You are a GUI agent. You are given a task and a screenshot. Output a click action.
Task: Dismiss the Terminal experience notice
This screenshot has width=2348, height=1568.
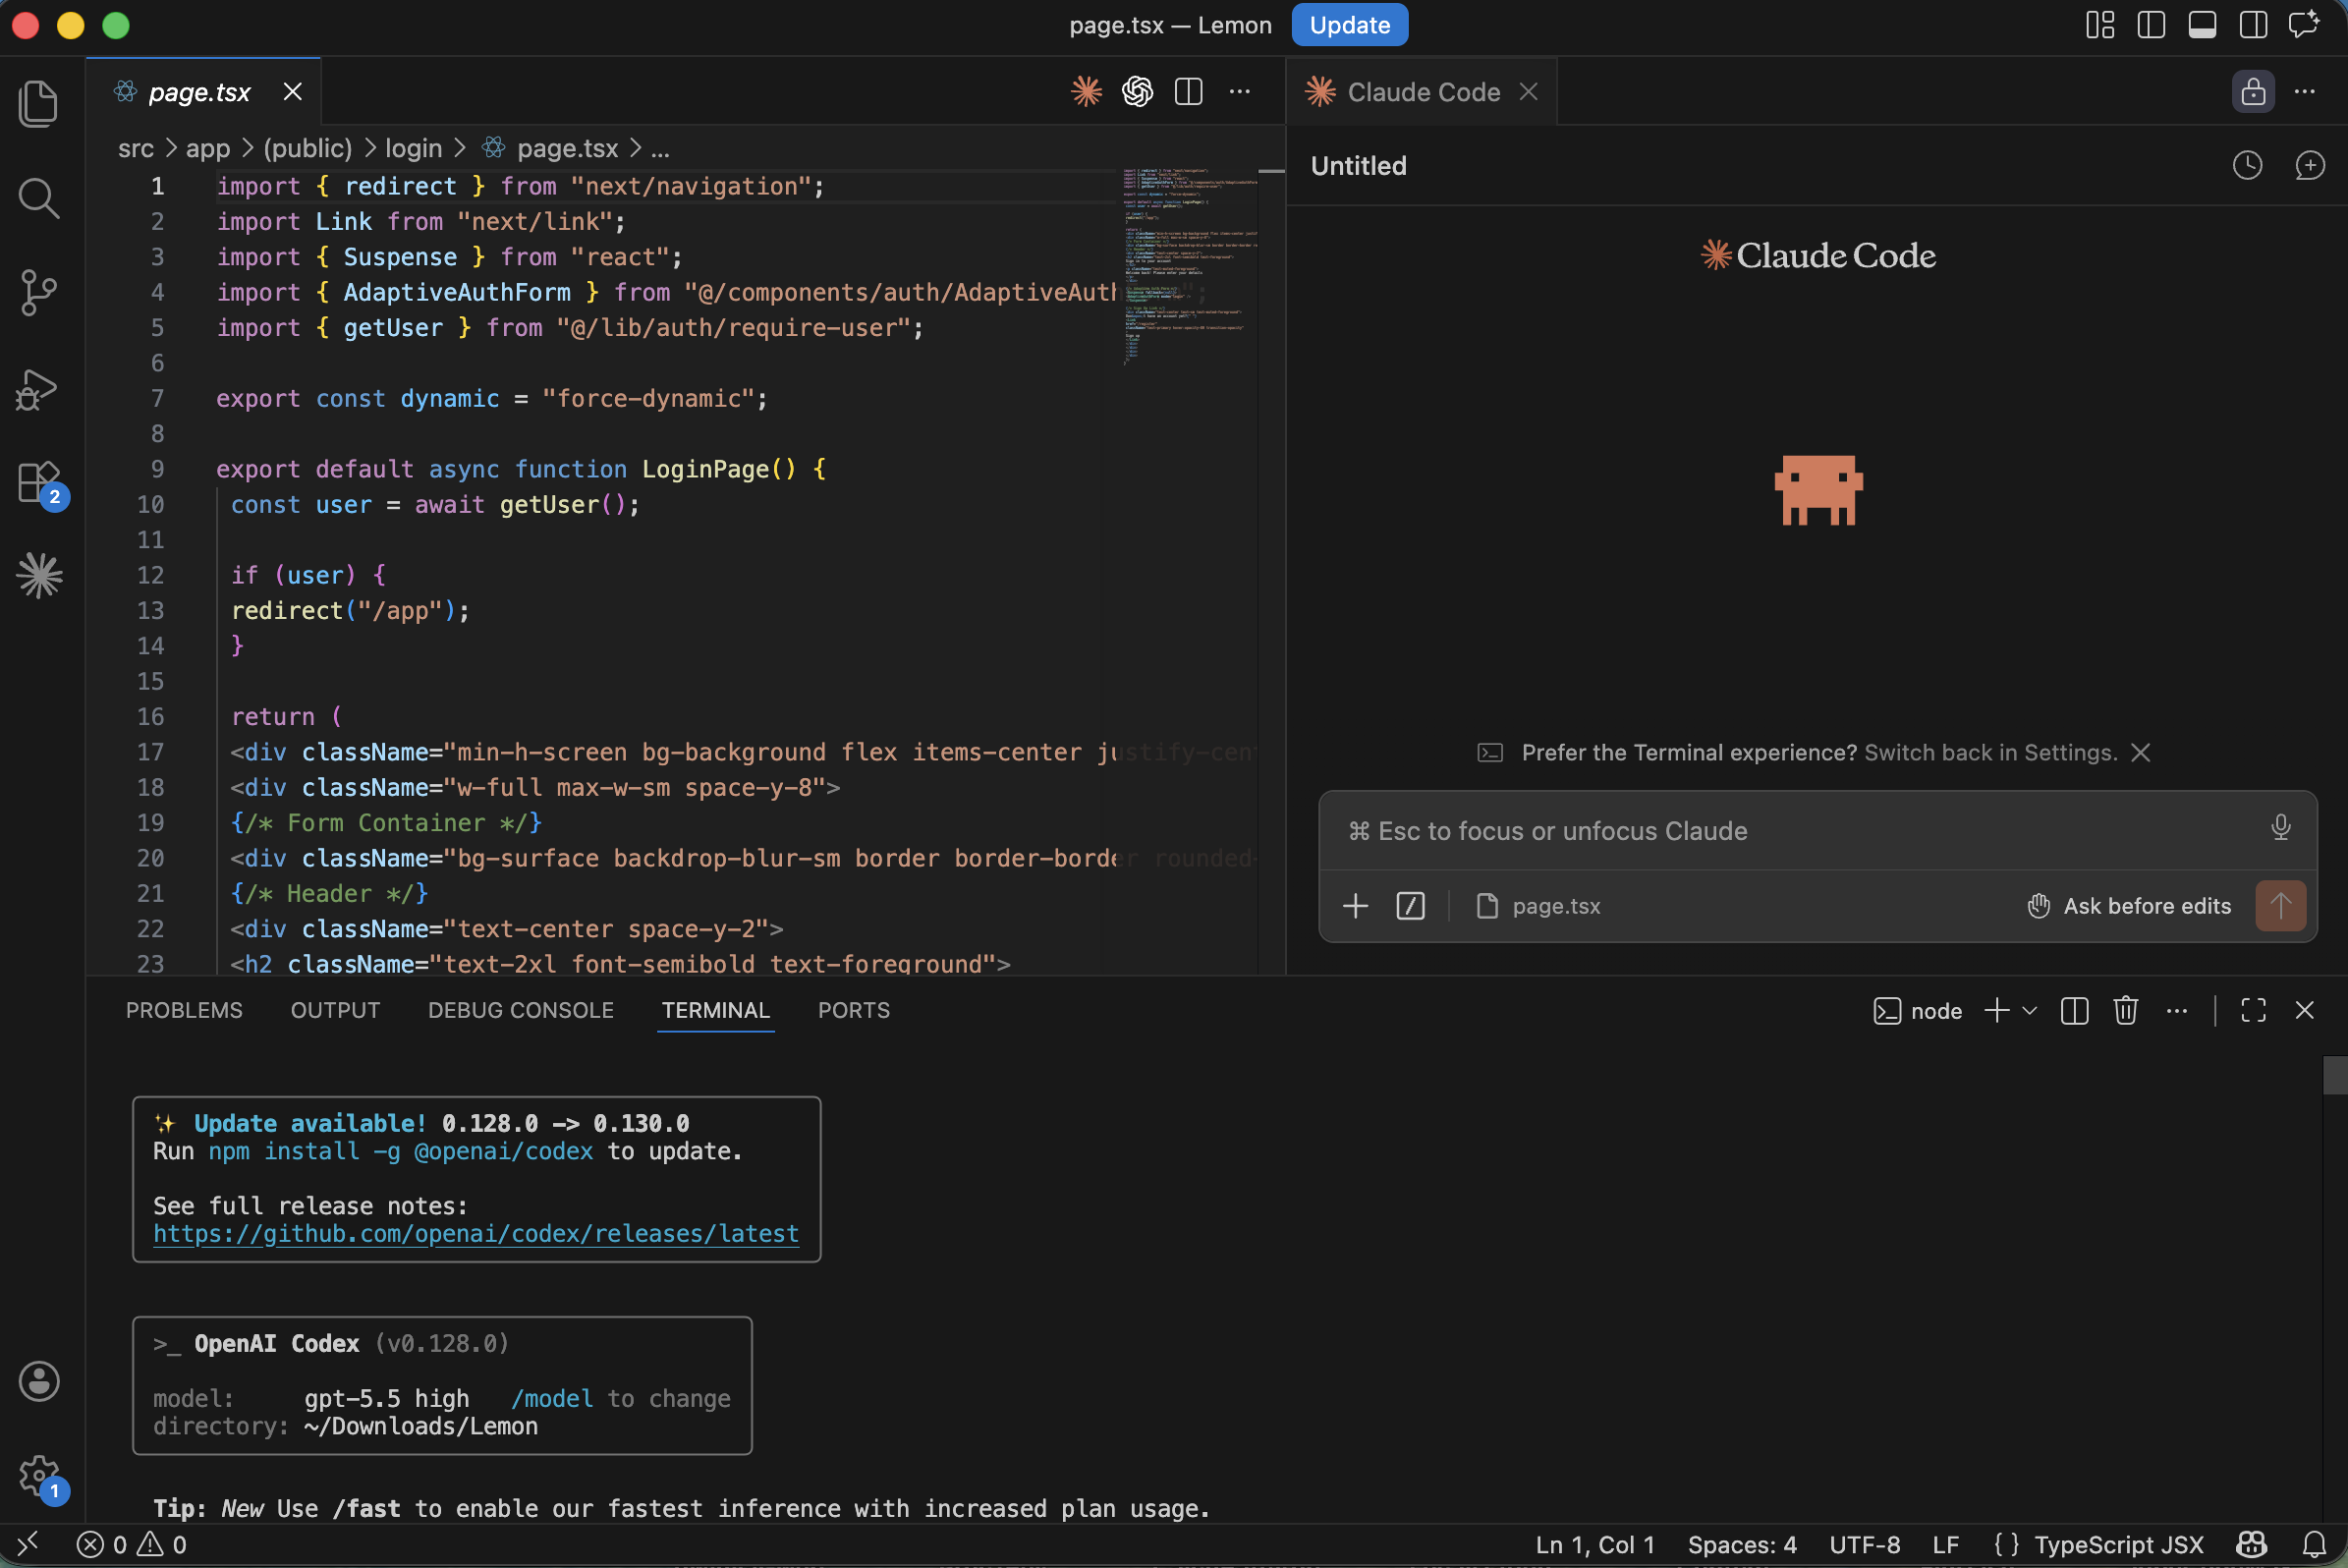[2140, 752]
